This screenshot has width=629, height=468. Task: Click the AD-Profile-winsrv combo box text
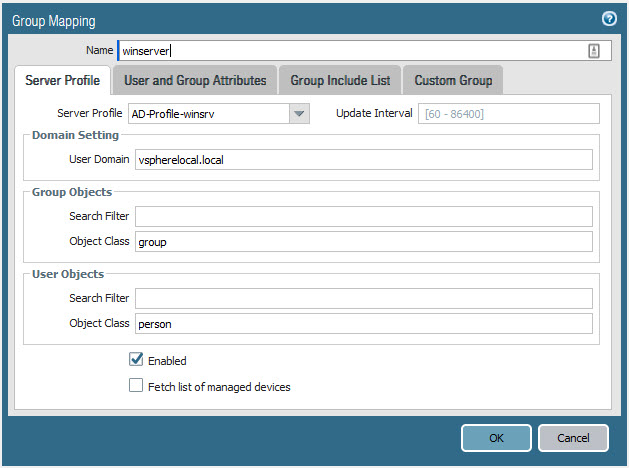(x=208, y=114)
